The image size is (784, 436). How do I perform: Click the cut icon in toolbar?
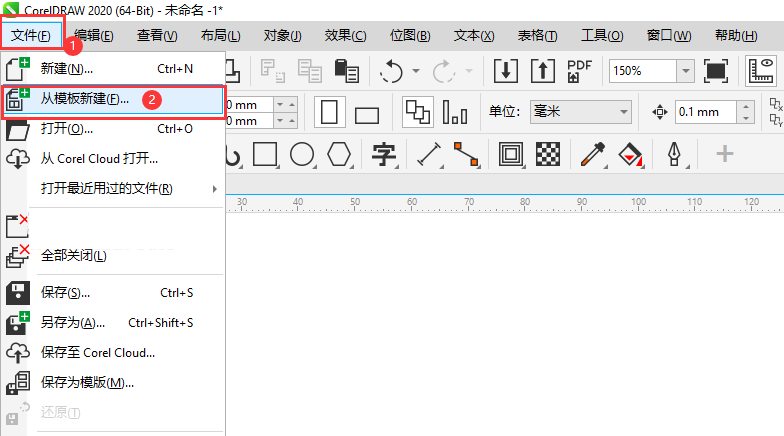273,70
